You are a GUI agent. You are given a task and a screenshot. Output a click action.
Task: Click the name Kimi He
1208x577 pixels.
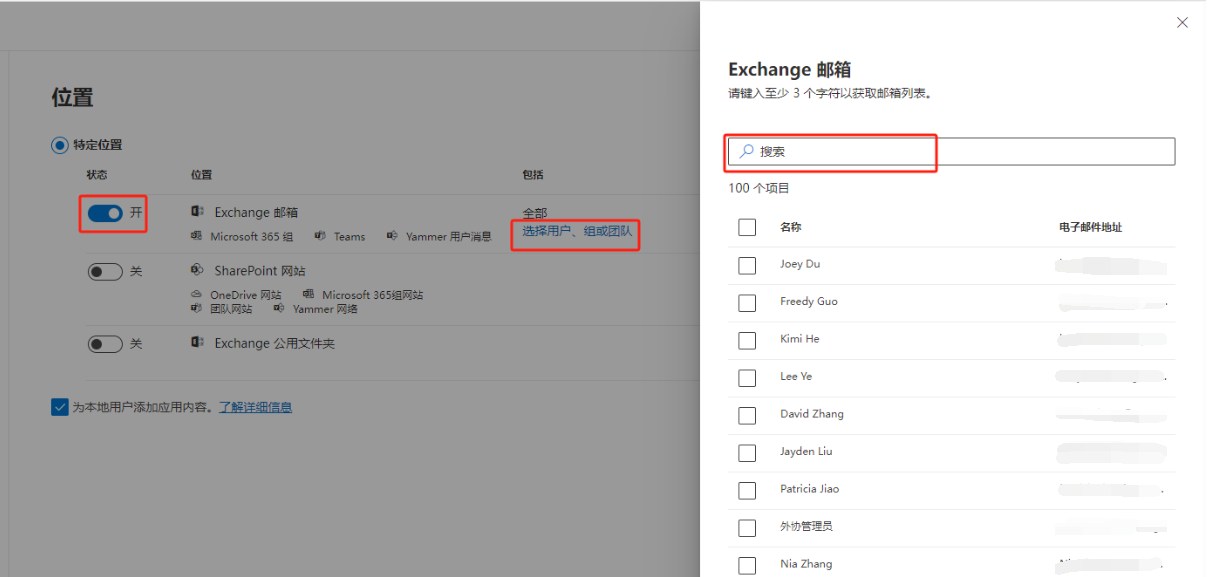800,339
